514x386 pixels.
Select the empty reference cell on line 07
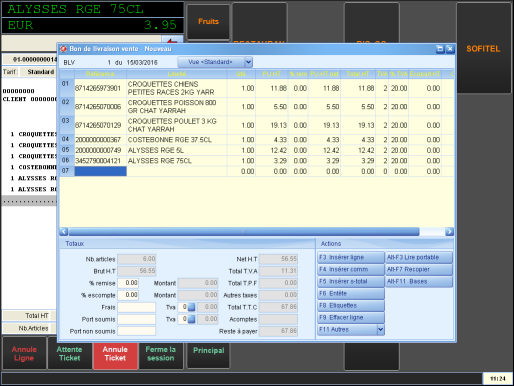click(100, 171)
